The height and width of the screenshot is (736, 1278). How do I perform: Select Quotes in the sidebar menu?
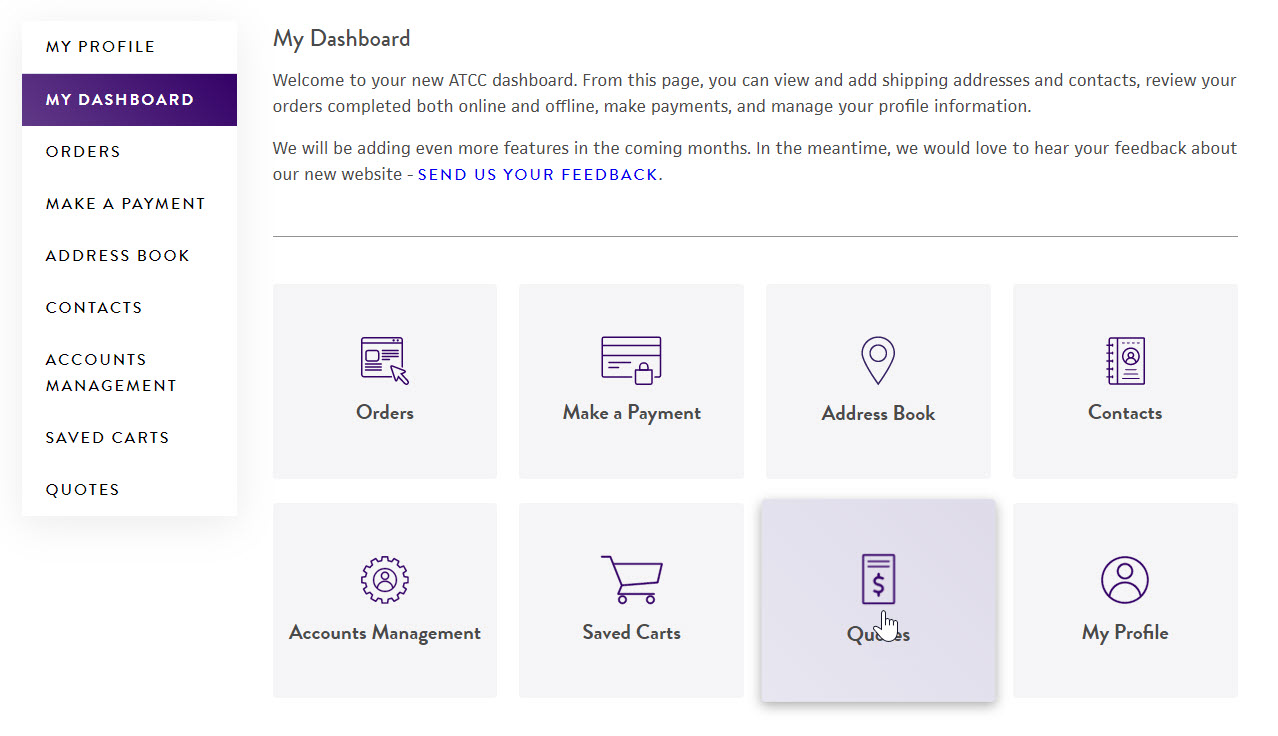coord(82,490)
